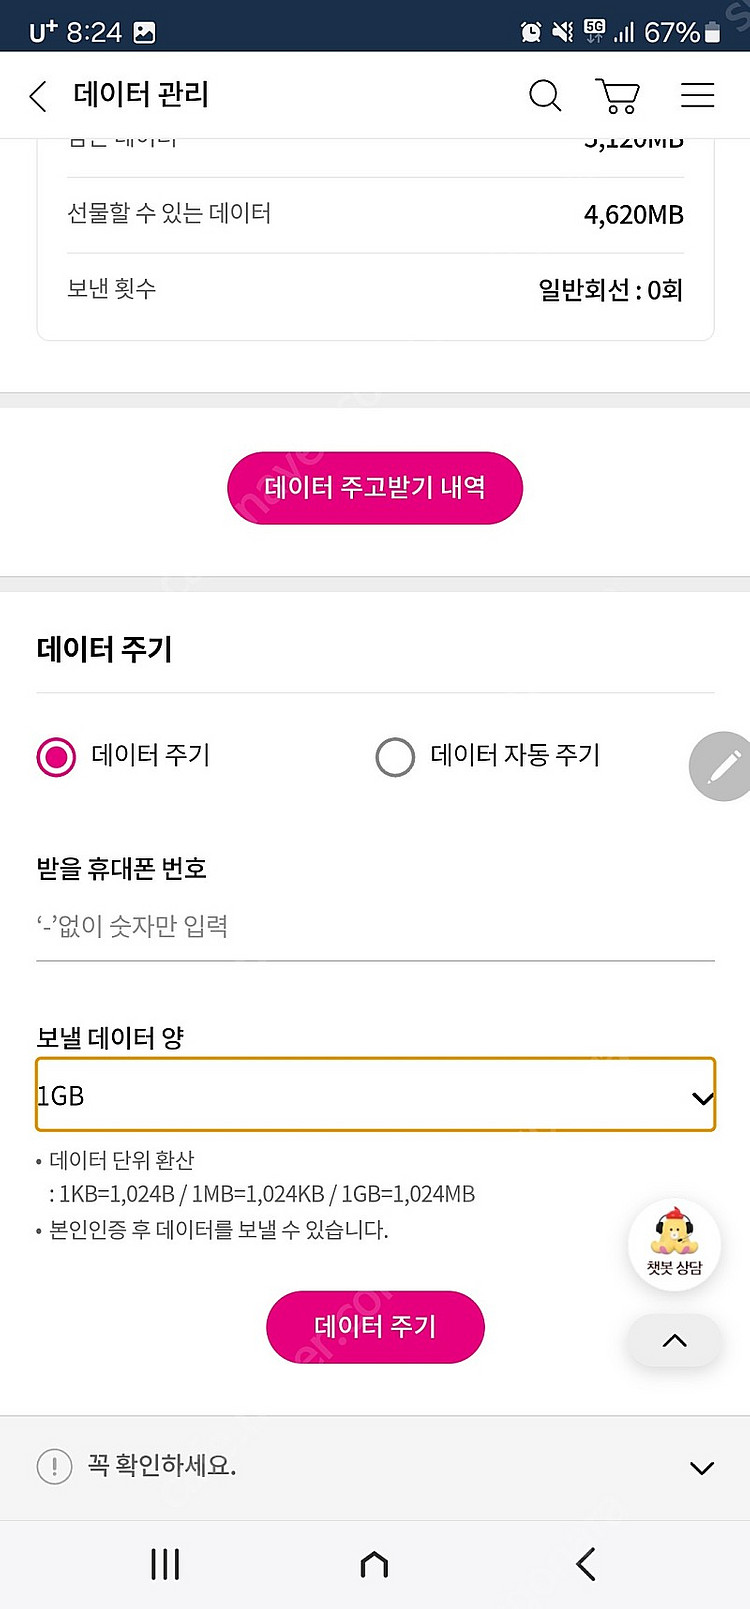Tap the 보낸 횟수 row

pyautogui.click(x=375, y=290)
